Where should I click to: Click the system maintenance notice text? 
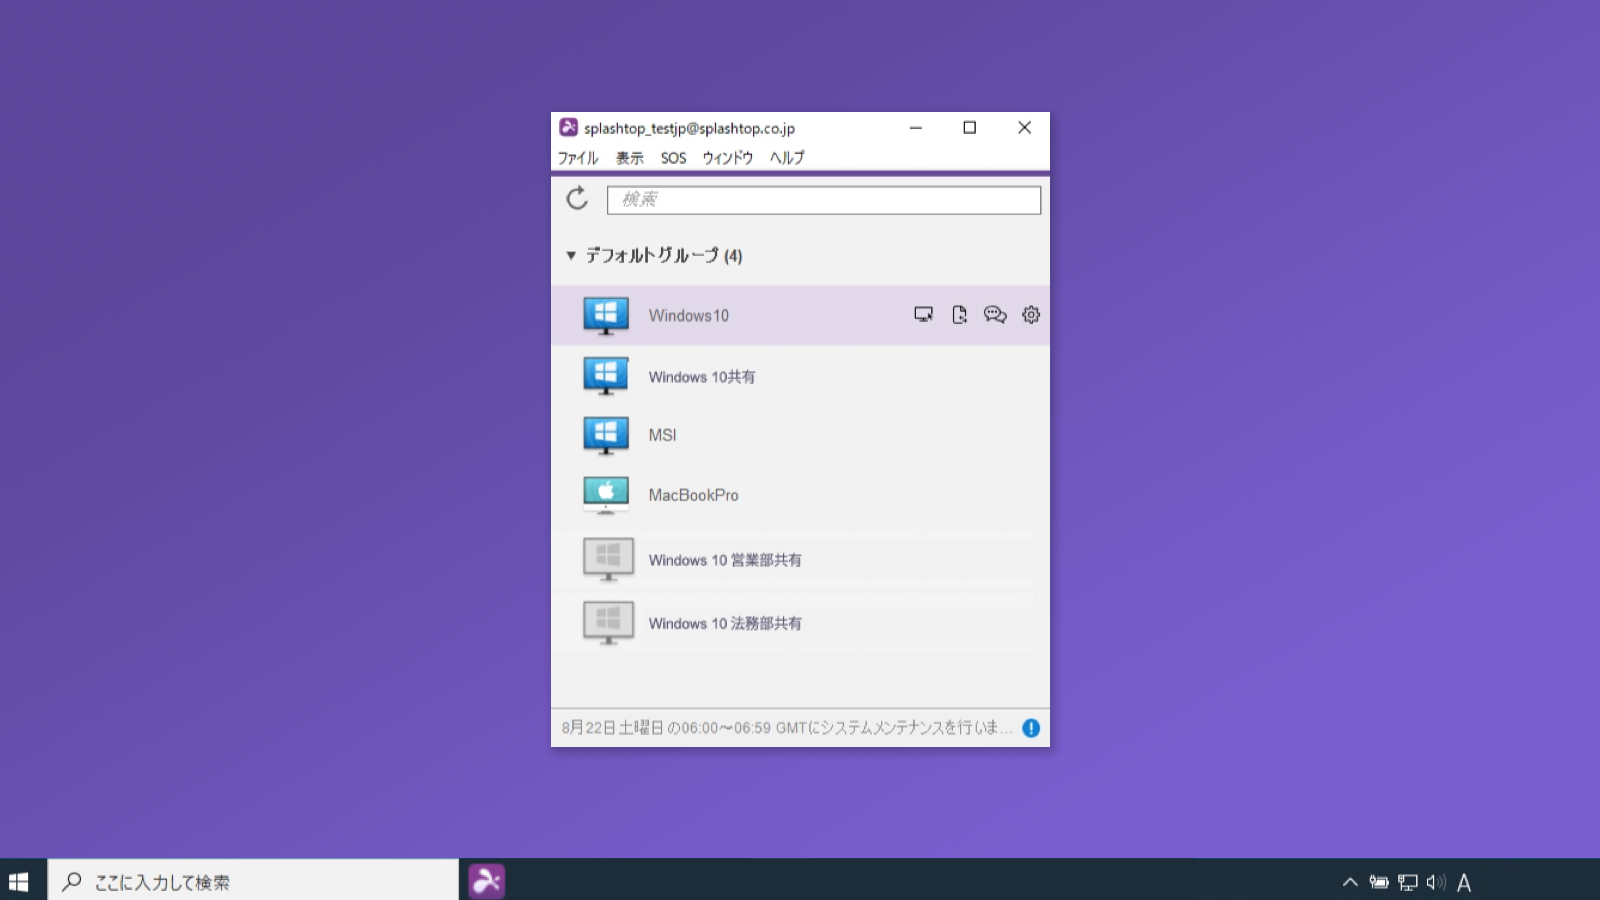pyautogui.click(x=787, y=728)
